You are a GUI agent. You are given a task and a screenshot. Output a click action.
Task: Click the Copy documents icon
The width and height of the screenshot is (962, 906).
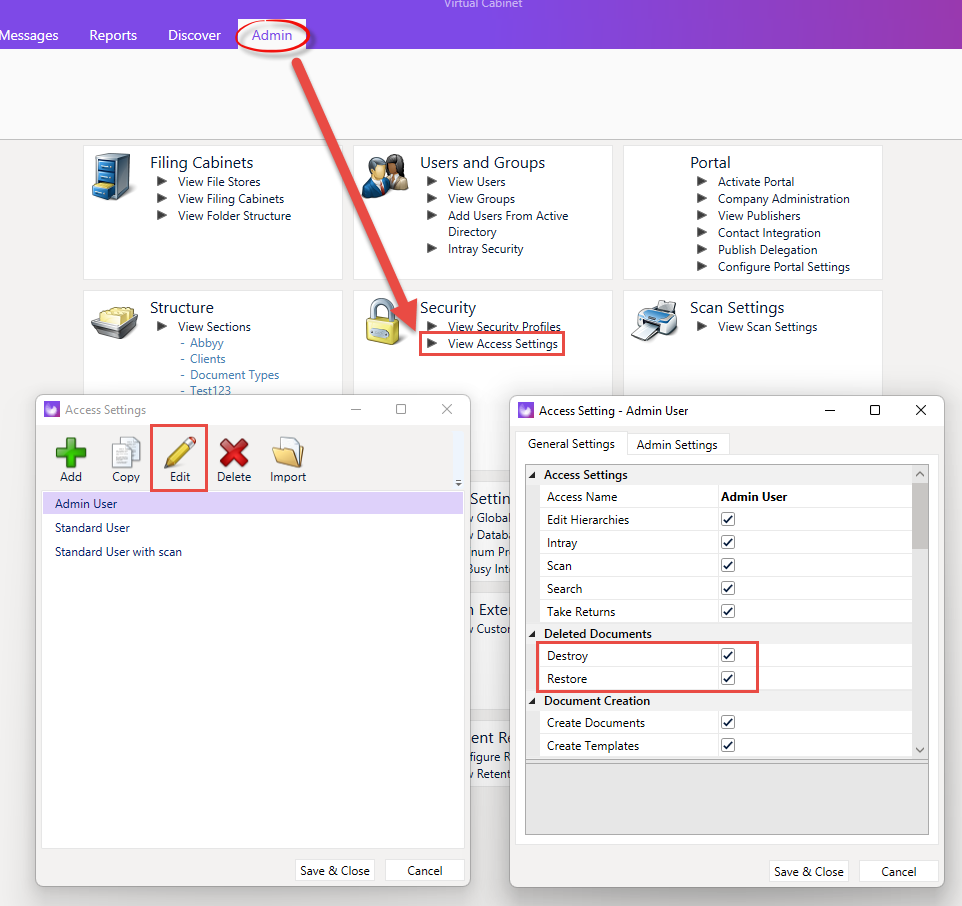tap(126, 453)
